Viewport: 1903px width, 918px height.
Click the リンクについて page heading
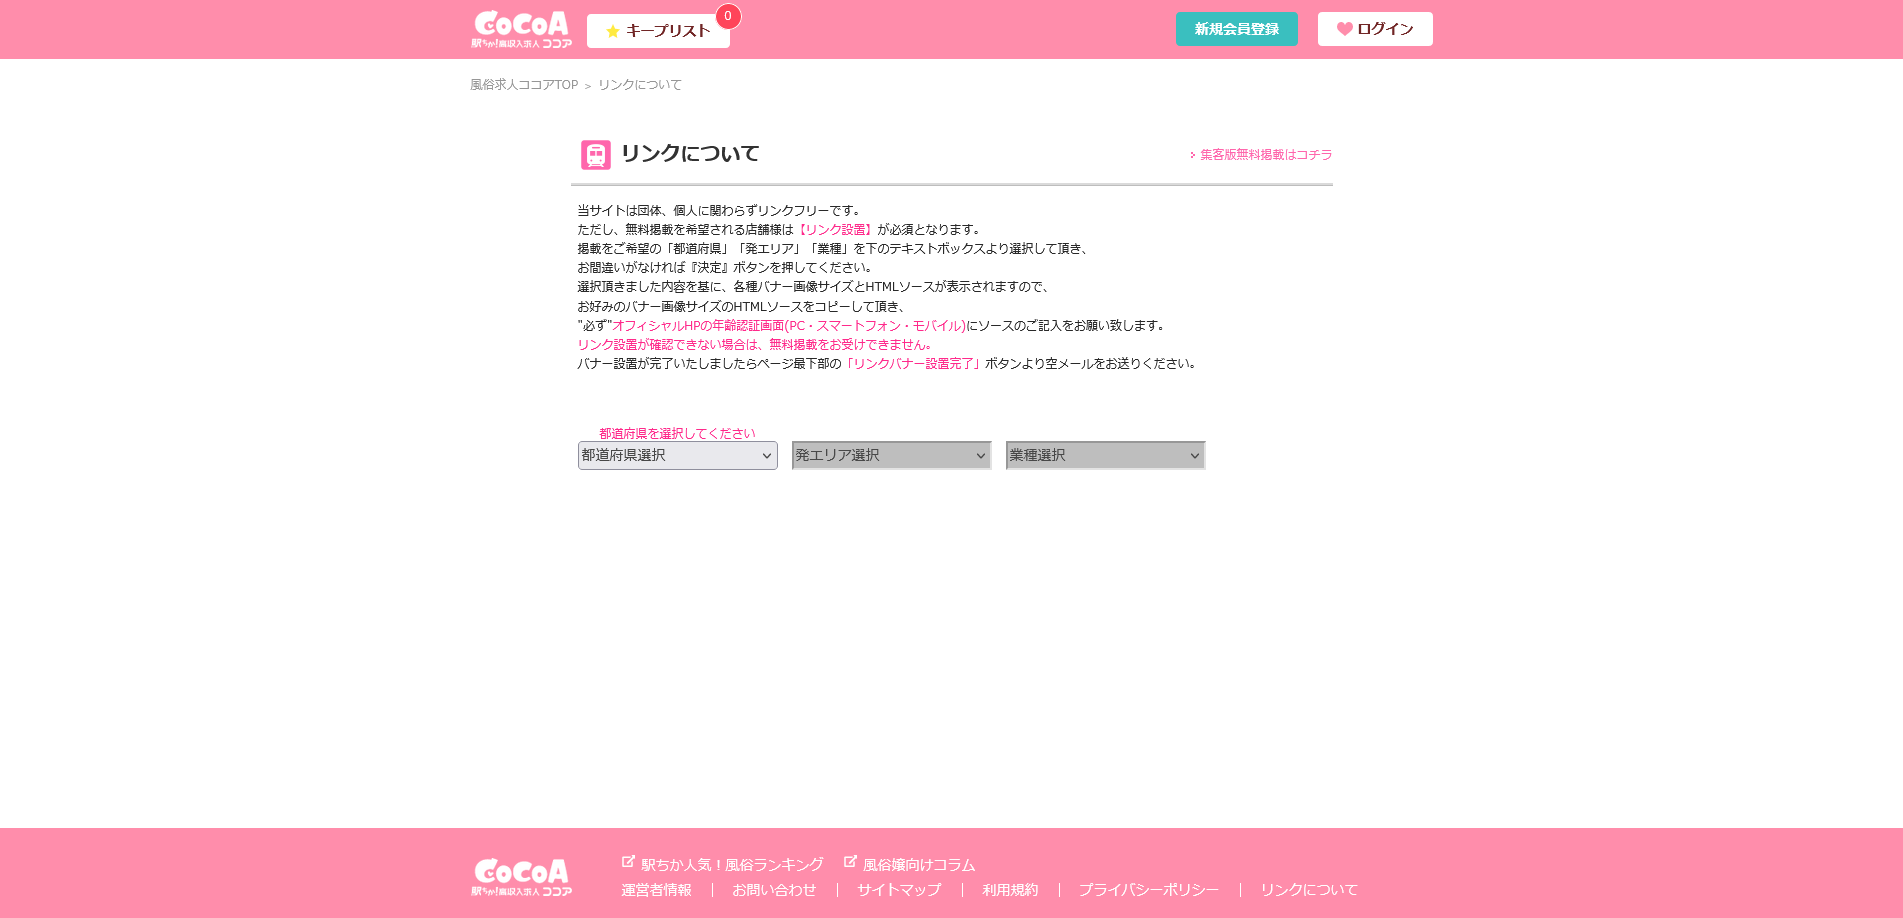point(690,154)
